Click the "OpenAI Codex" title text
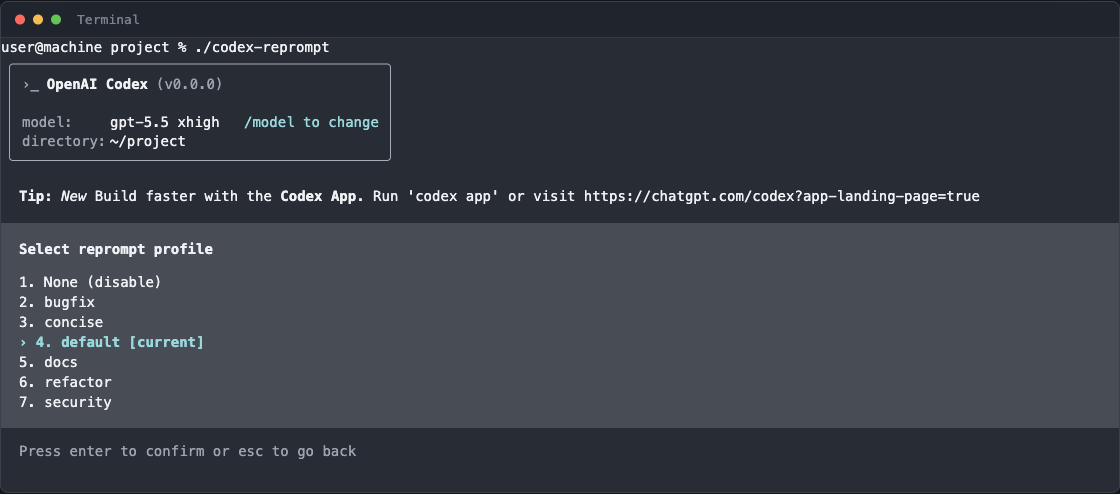The width and height of the screenshot is (1120, 494). coord(97,84)
